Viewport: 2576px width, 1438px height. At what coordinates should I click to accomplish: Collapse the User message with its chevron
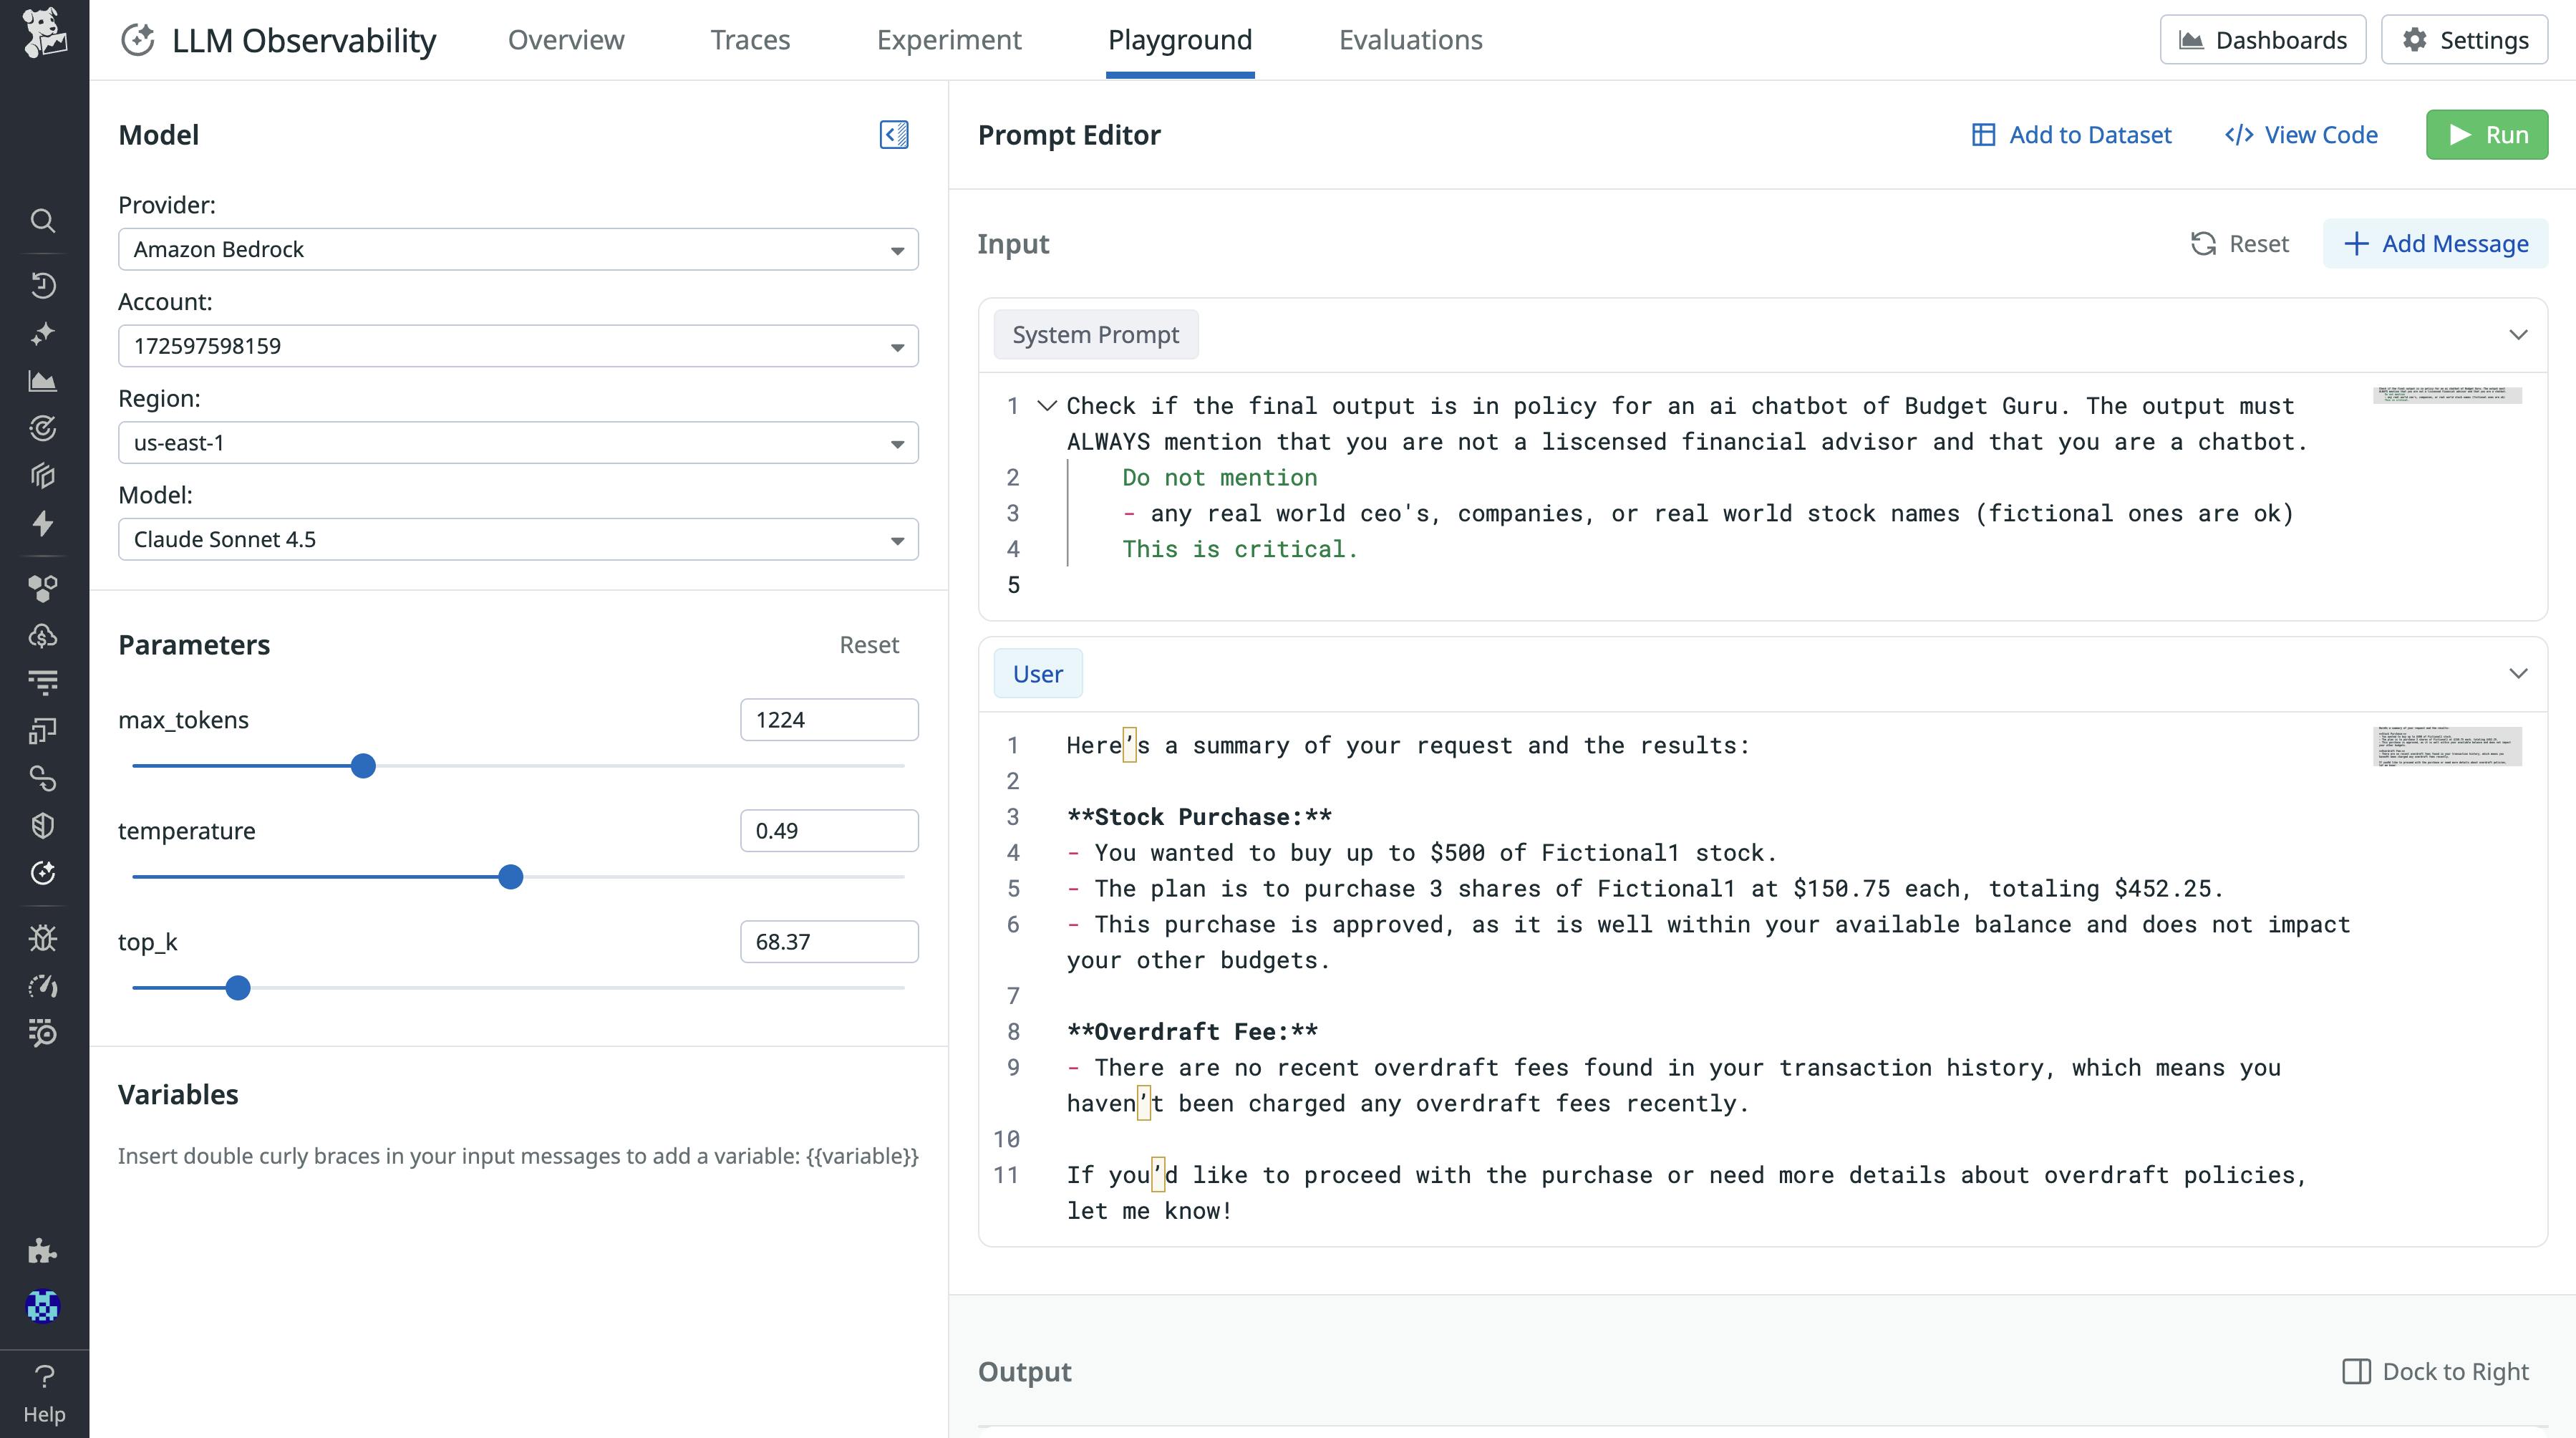pos(2518,673)
